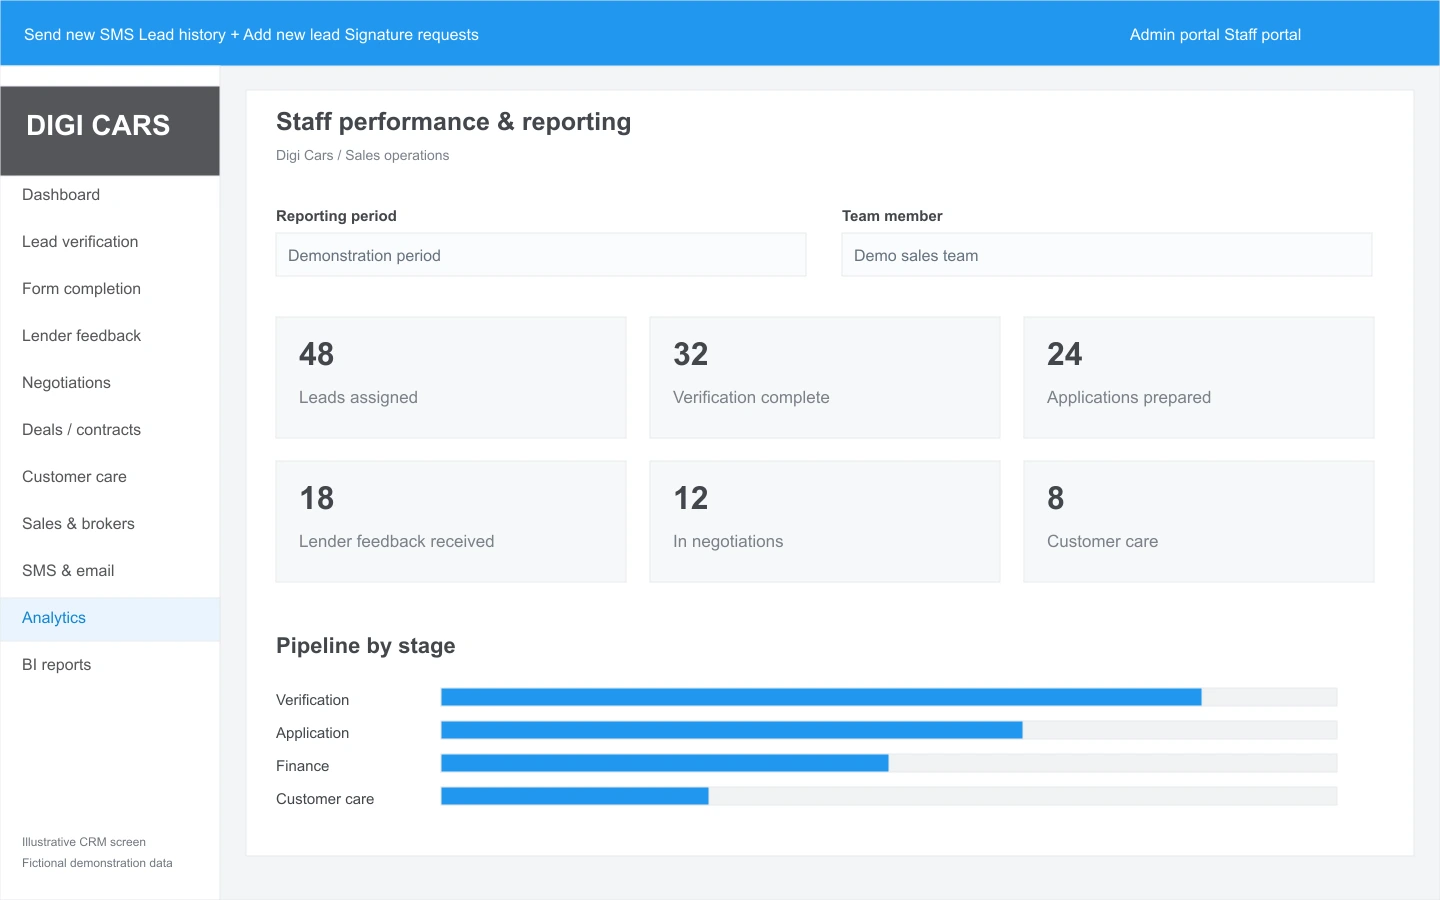The image size is (1440, 900).
Task: Click the Finance label in the pipeline list
Action: 303,766
